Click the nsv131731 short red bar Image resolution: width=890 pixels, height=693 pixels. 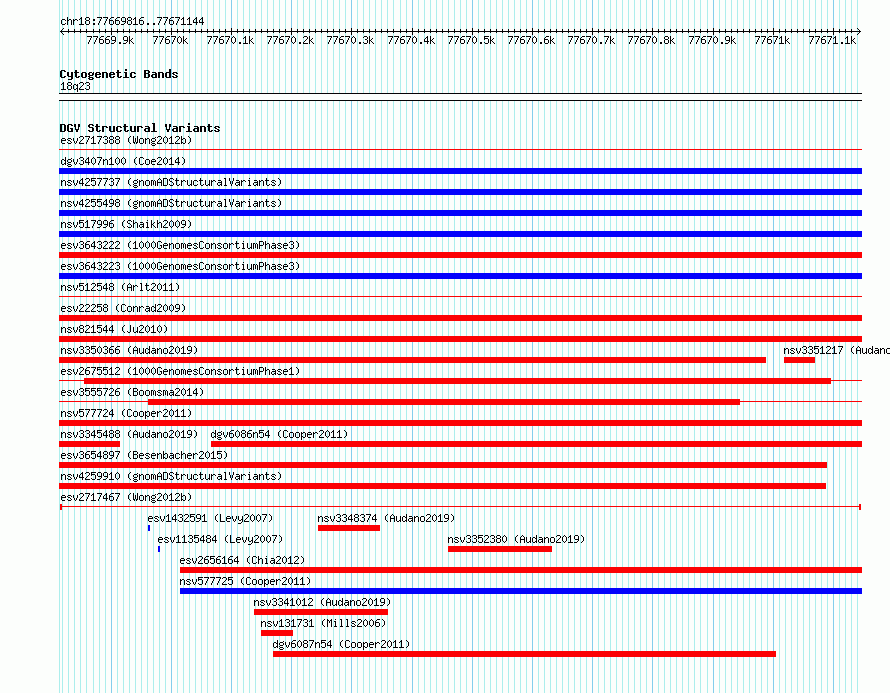tap(277, 633)
